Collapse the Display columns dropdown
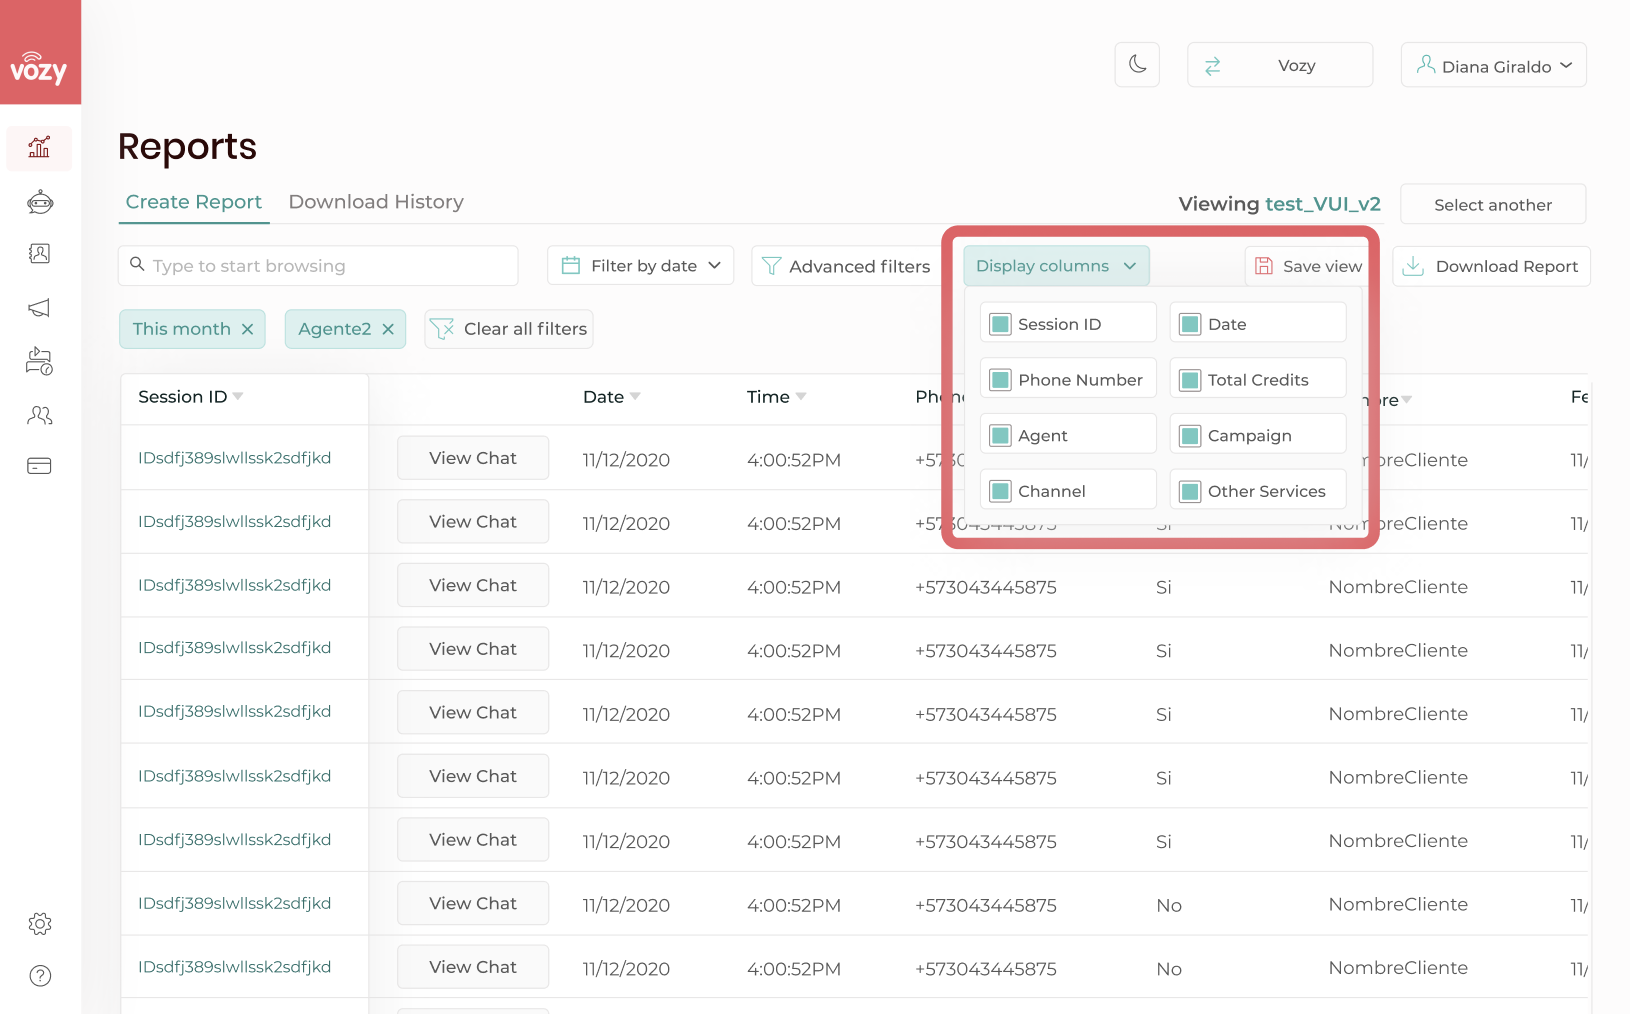 tap(1056, 266)
